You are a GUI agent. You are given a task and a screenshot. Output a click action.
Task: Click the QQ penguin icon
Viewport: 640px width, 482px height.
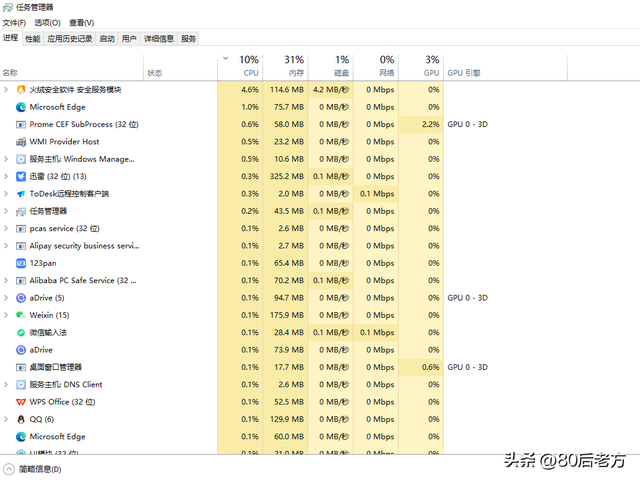click(x=21, y=419)
